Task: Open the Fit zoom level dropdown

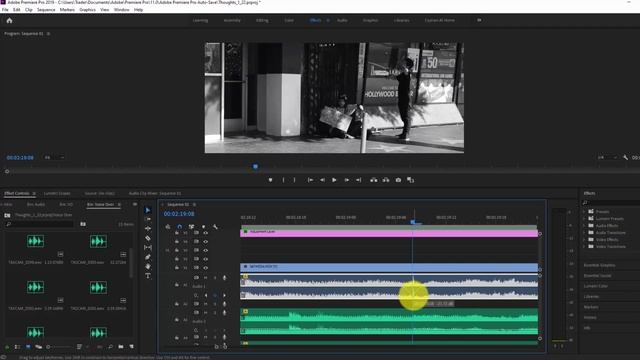Action: click(54, 158)
